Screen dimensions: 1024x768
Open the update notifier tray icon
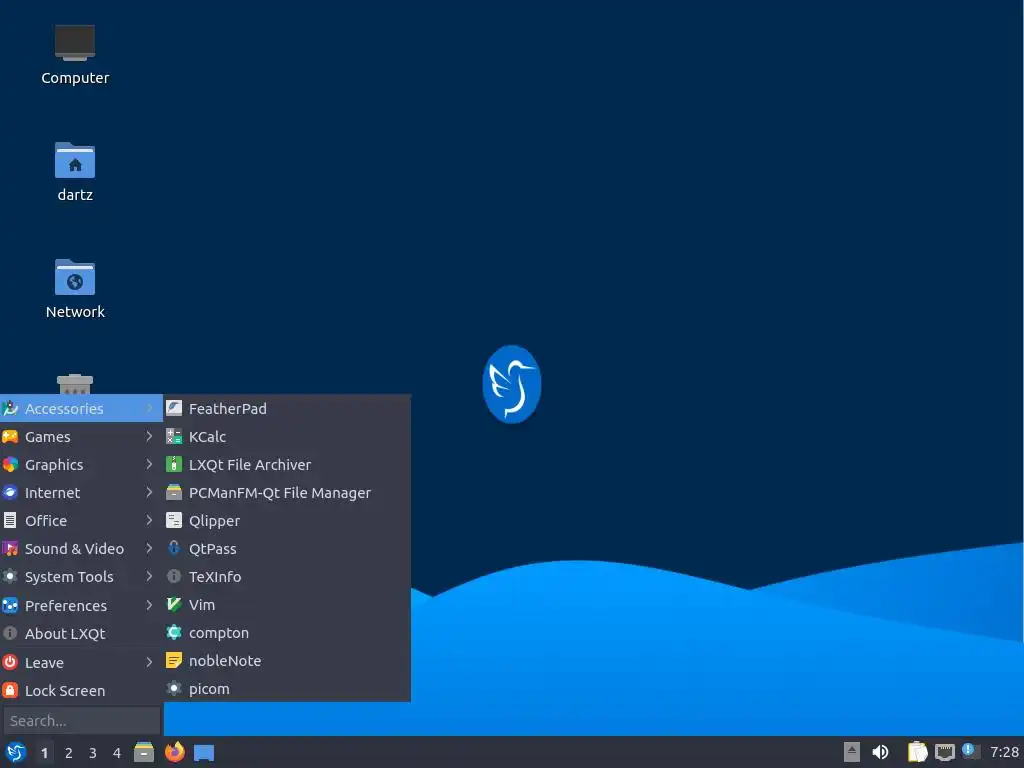pos(971,752)
